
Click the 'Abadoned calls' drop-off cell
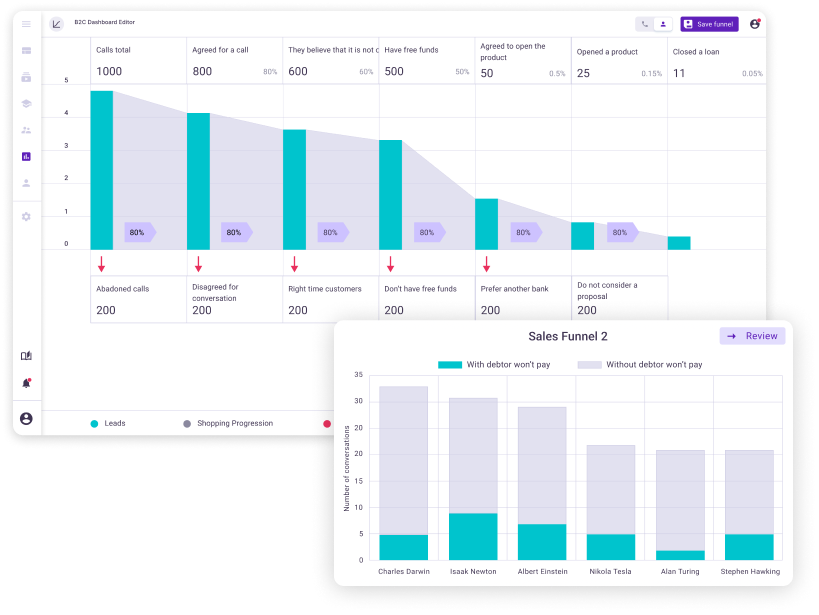138,299
